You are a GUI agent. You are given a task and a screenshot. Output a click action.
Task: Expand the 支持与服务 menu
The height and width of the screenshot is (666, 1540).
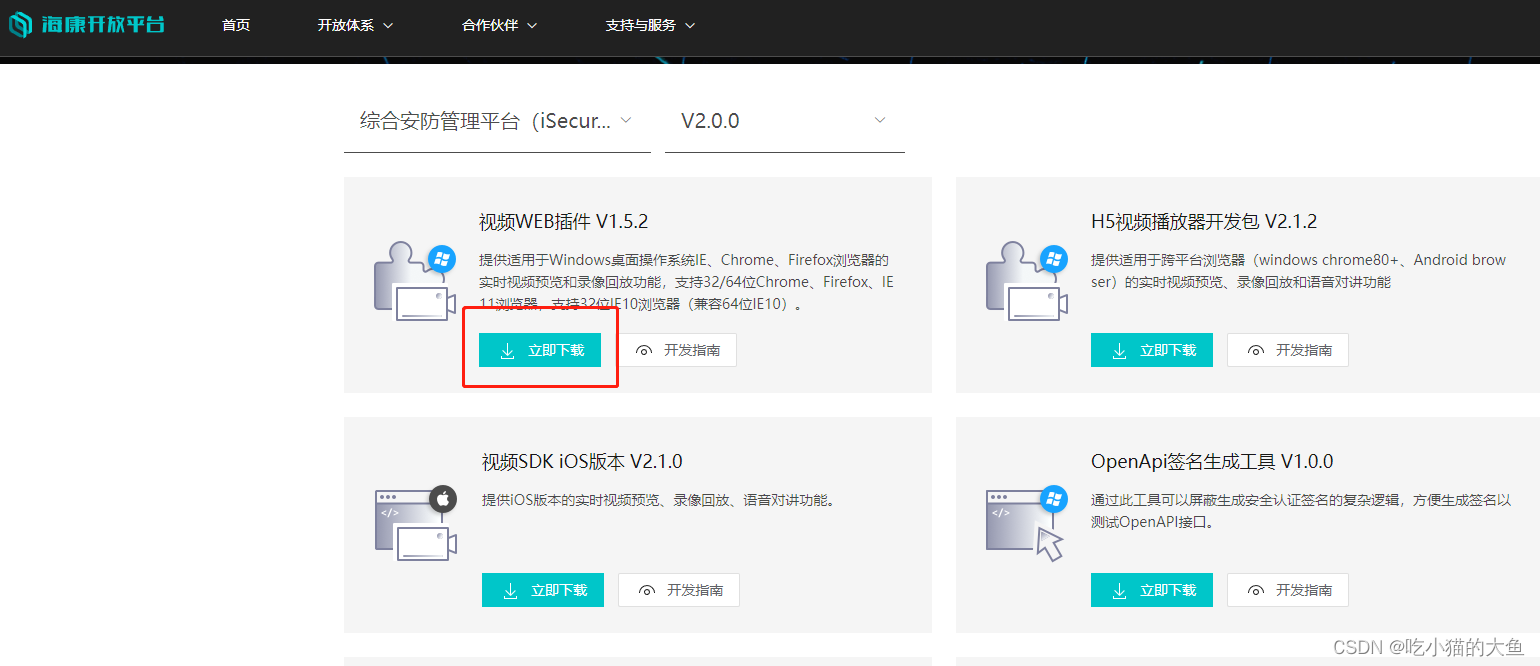coord(650,25)
